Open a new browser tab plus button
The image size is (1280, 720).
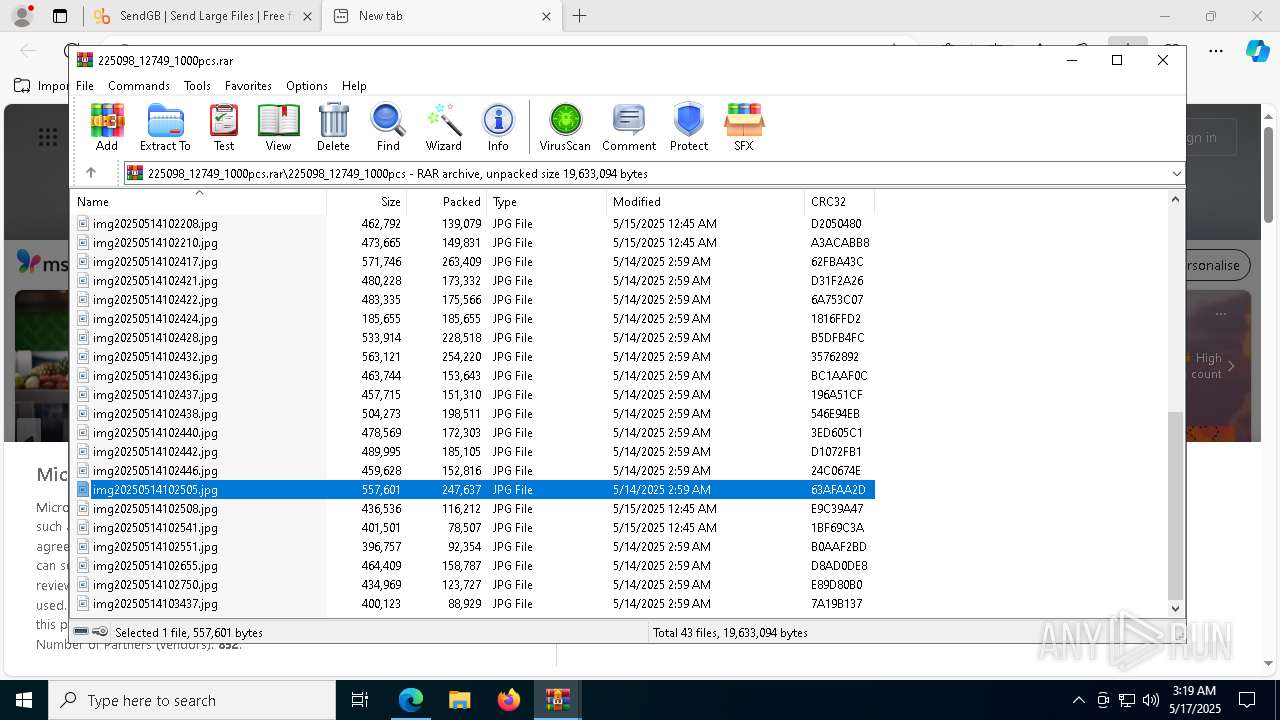[x=579, y=16]
